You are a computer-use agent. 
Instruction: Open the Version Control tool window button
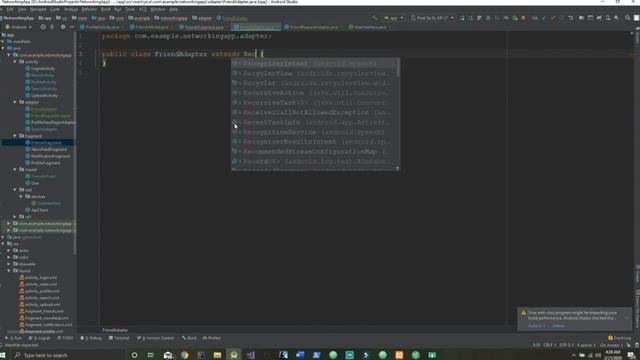pos(155,338)
